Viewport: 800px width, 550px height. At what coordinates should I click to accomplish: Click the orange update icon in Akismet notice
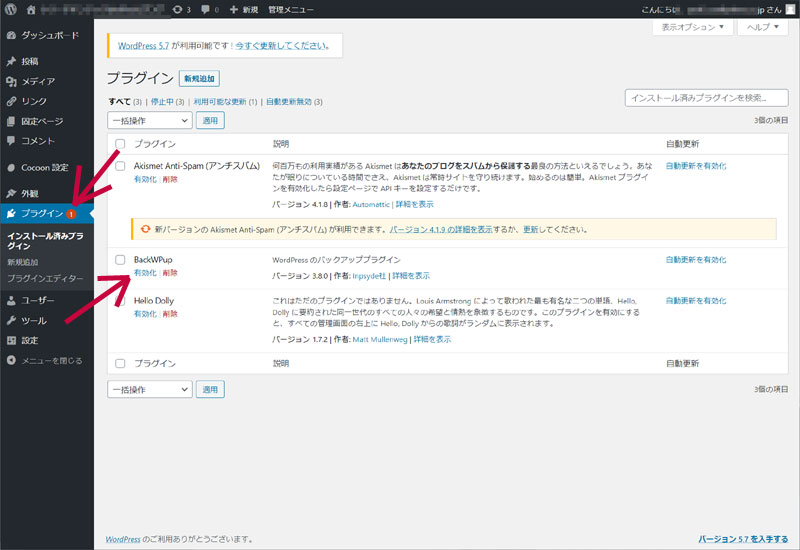pyautogui.click(x=145, y=229)
